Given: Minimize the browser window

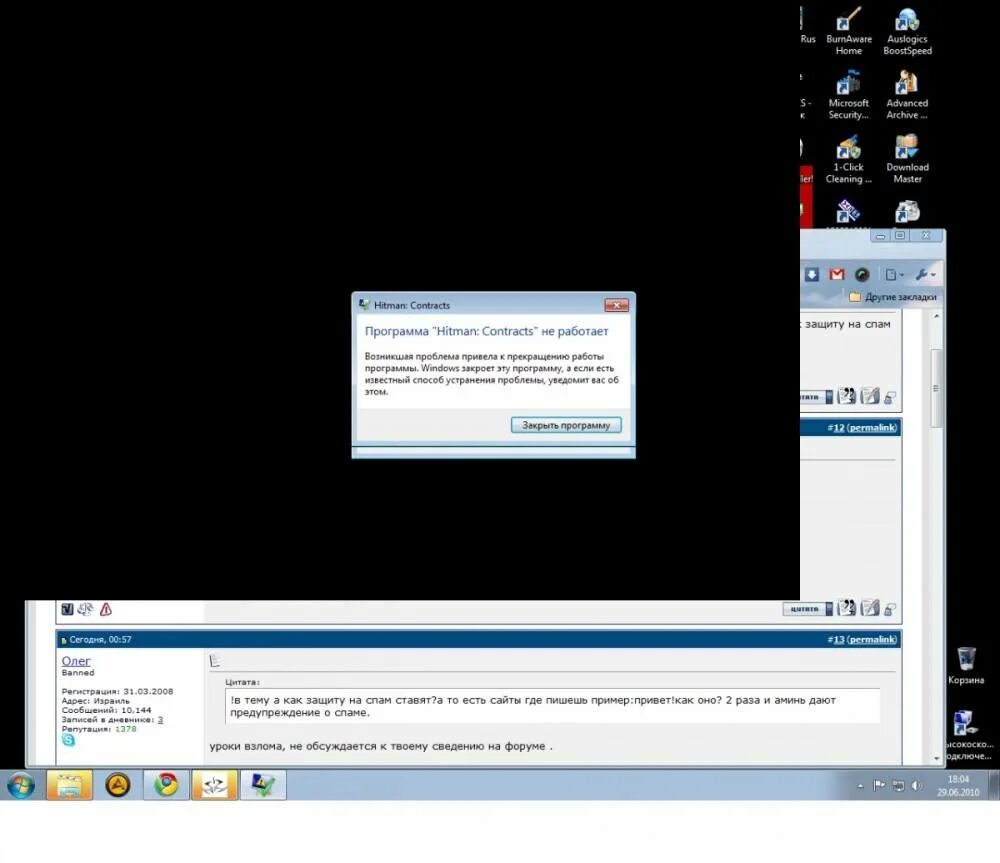Looking at the screenshot, I should tap(881, 236).
